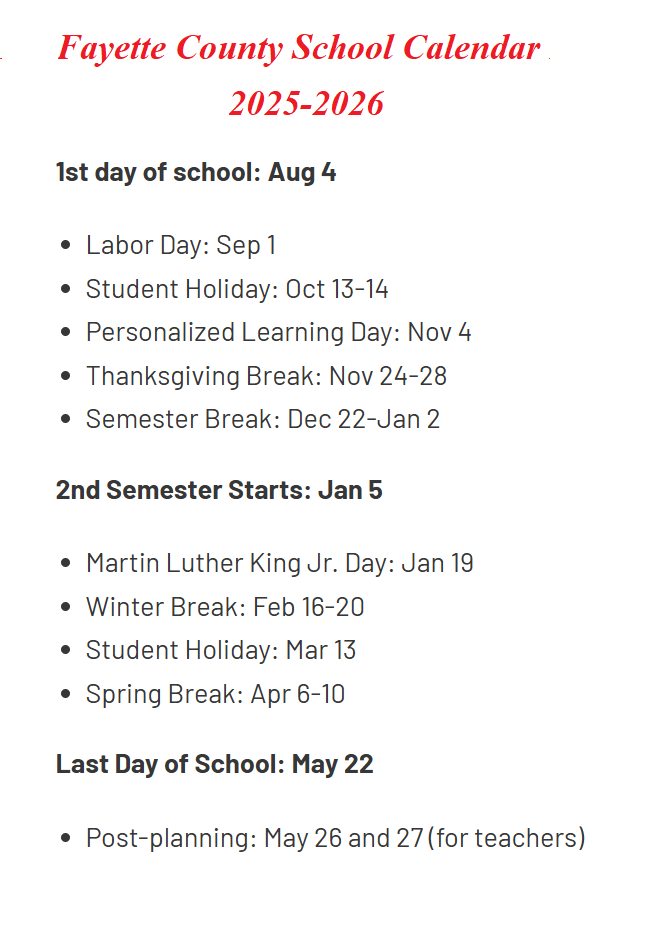649x934 pixels.
Task: Click the Martin Luther King Jr. Day entry
Action: (x=279, y=563)
